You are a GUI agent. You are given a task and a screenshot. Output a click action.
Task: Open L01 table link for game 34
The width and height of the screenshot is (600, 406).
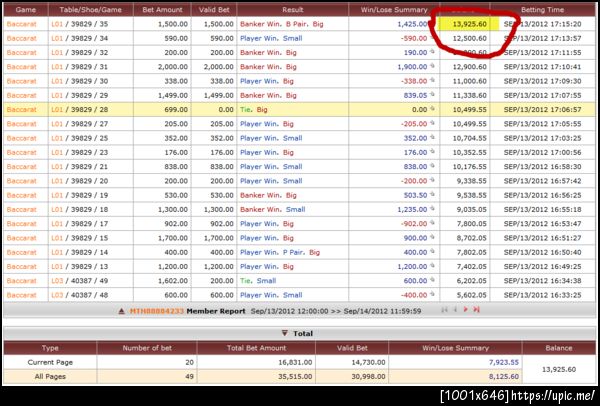click(57, 38)
